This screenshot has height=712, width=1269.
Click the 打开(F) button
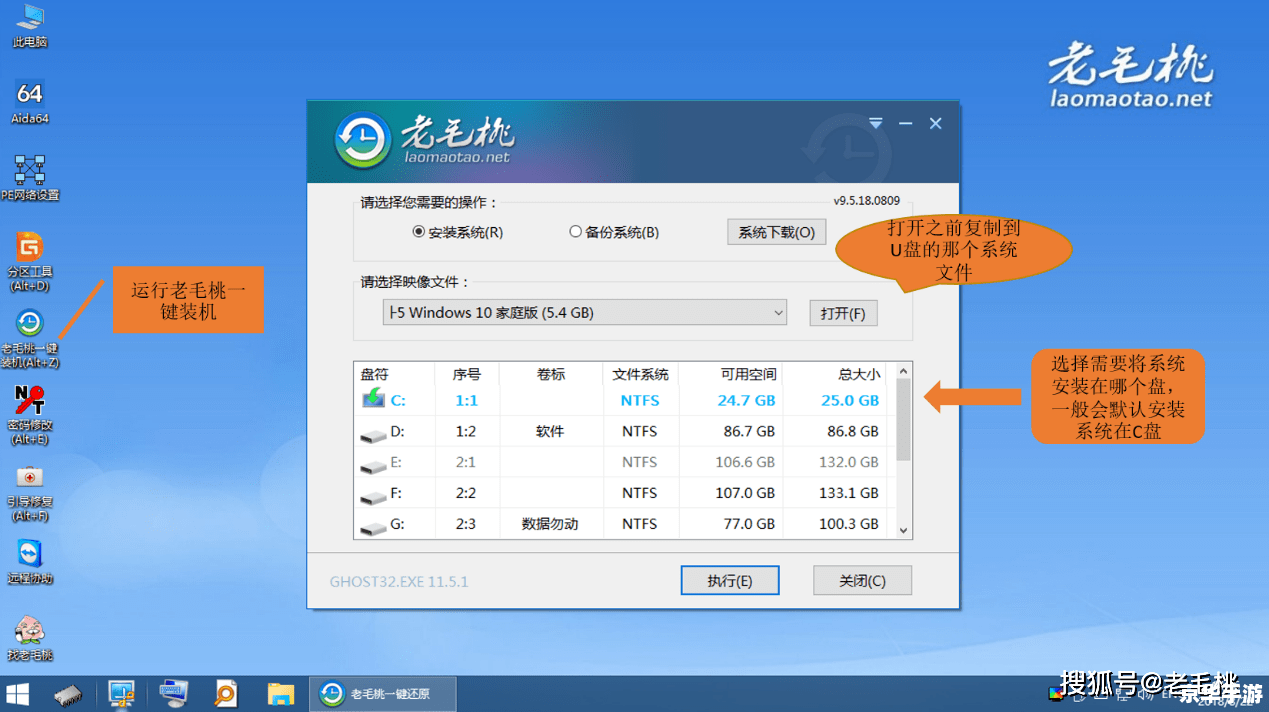point(843,313)
